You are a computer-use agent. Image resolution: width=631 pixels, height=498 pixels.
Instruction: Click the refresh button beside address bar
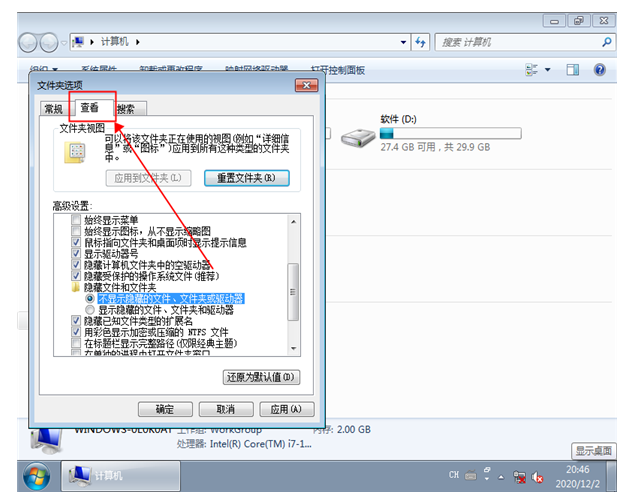pyautogui.click(x=420, y=42)
